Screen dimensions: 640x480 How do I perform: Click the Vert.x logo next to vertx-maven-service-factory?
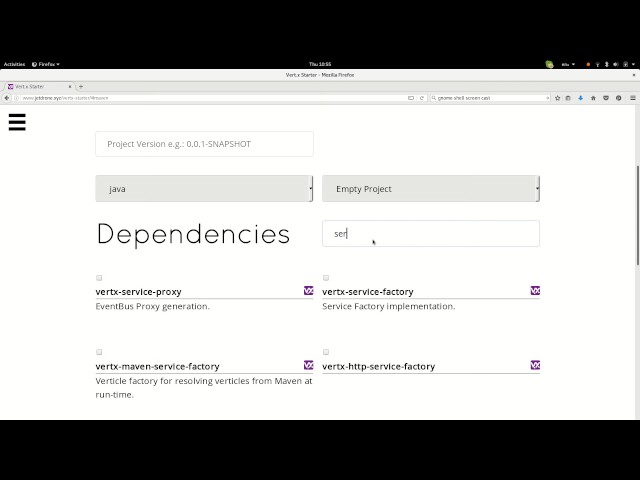309,365
